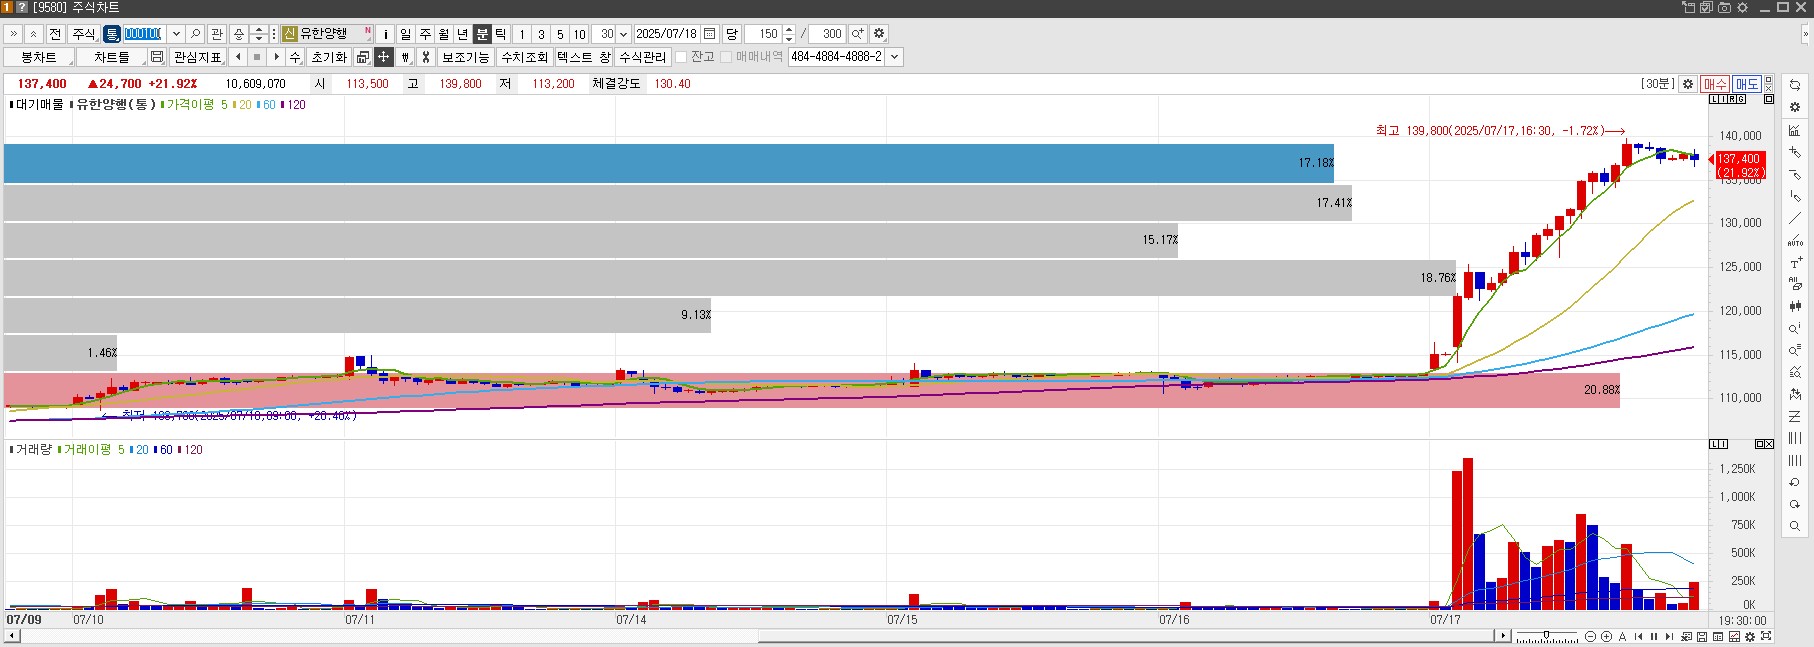Open the 봉차트 chart type dropdown
Viewport: 1814px width, 647px height.
(x=39, y=57)
